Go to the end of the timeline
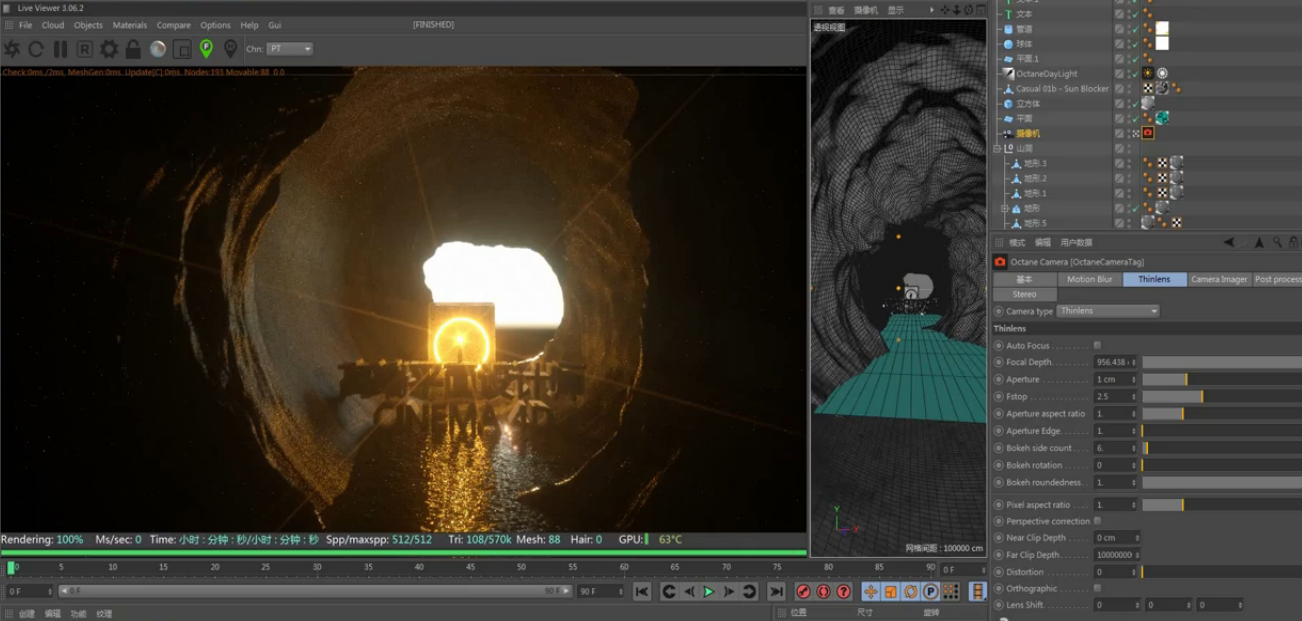This screenshot has height=621, width=1302. [776, 592]
